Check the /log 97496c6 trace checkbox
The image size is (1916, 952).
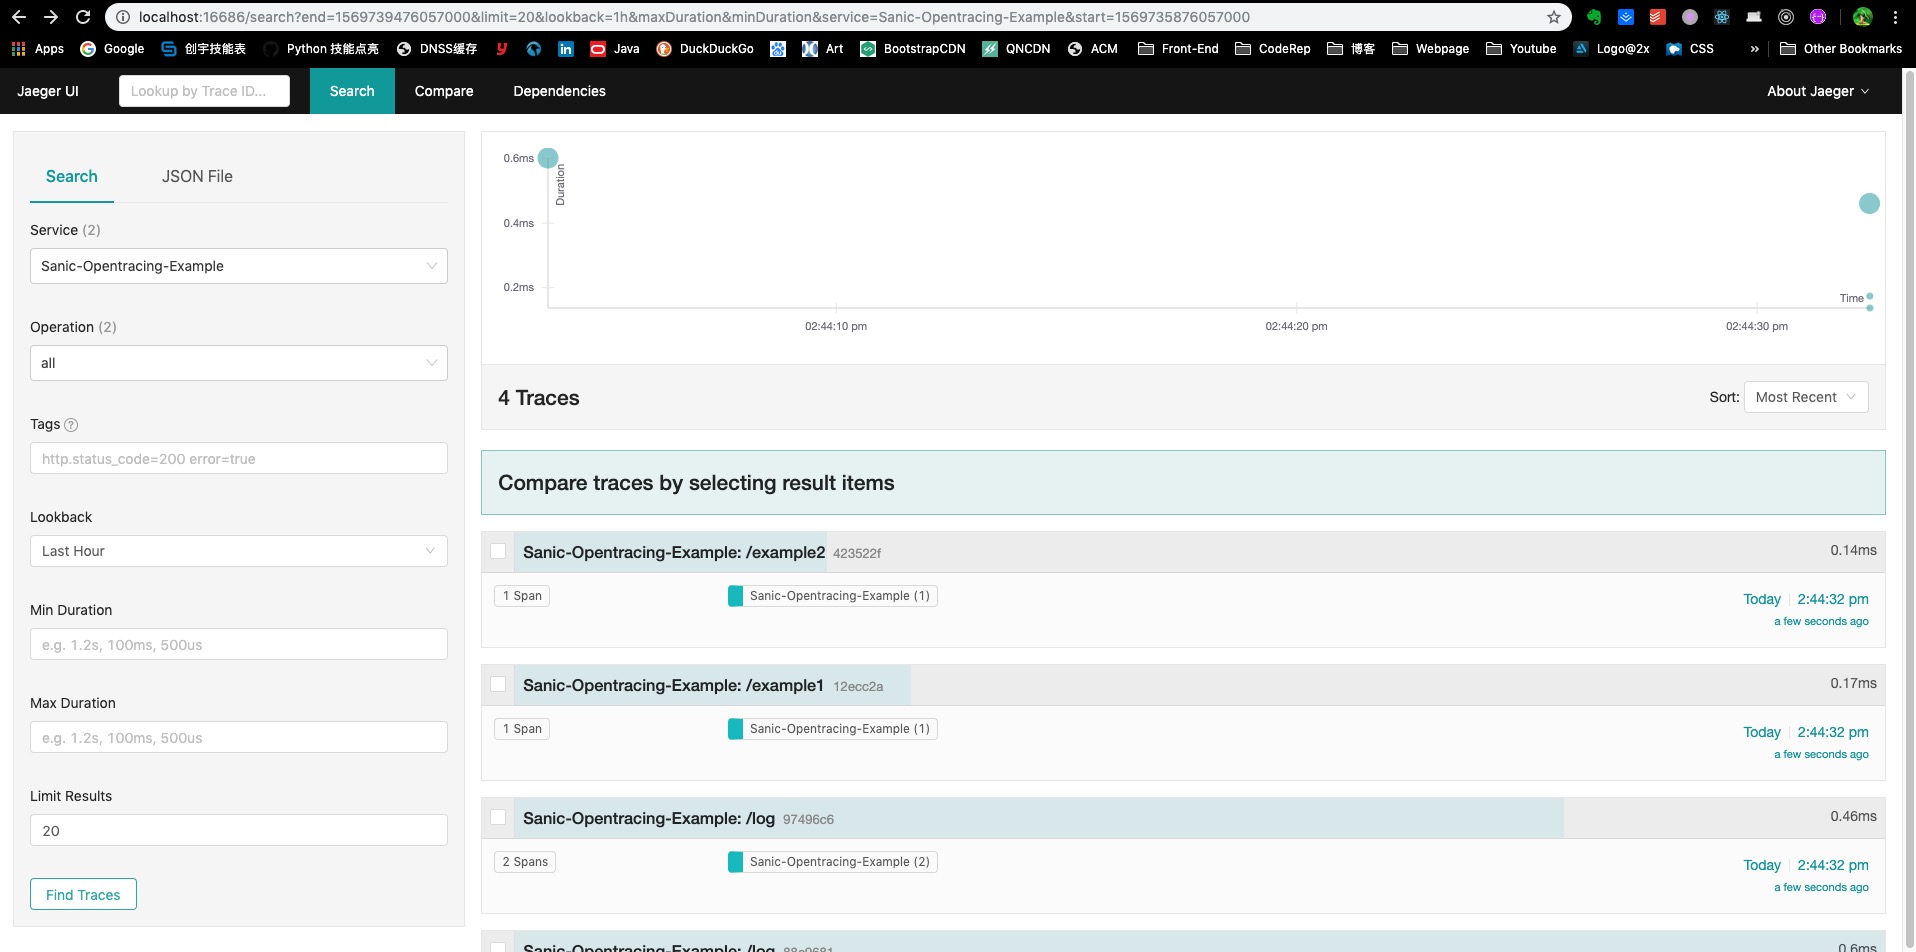(498, 817)
